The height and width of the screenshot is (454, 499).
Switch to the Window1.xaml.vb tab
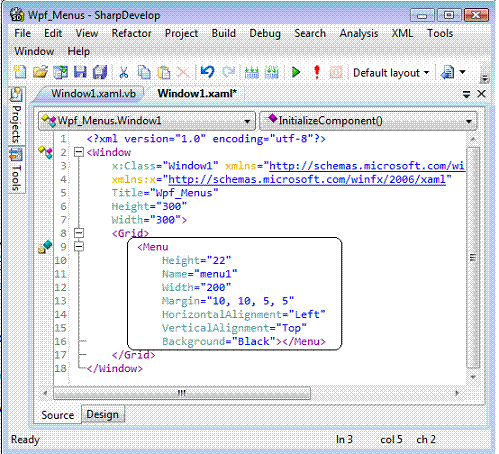coord(93,93)
